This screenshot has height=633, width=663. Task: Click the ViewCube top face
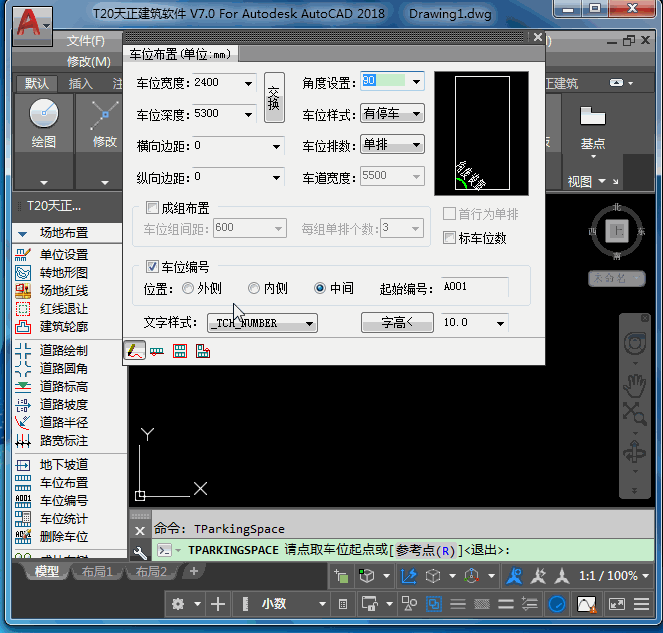pos(616,231)
